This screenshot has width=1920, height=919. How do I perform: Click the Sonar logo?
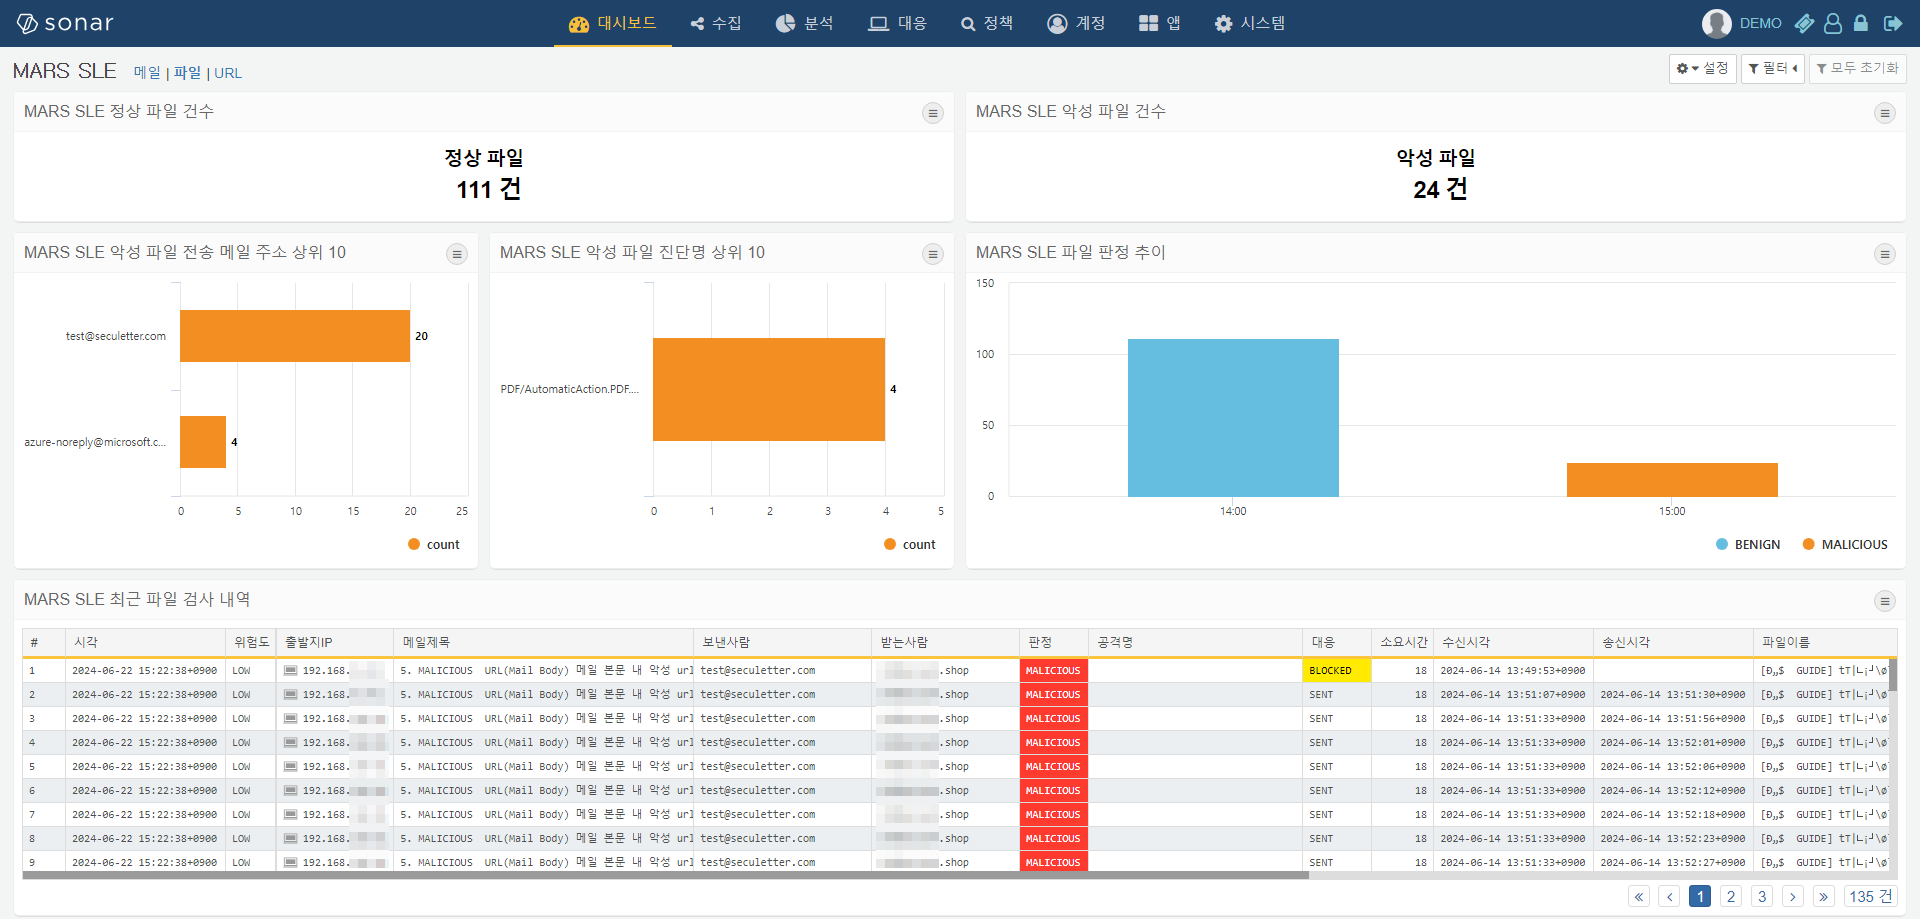(65, 23)
